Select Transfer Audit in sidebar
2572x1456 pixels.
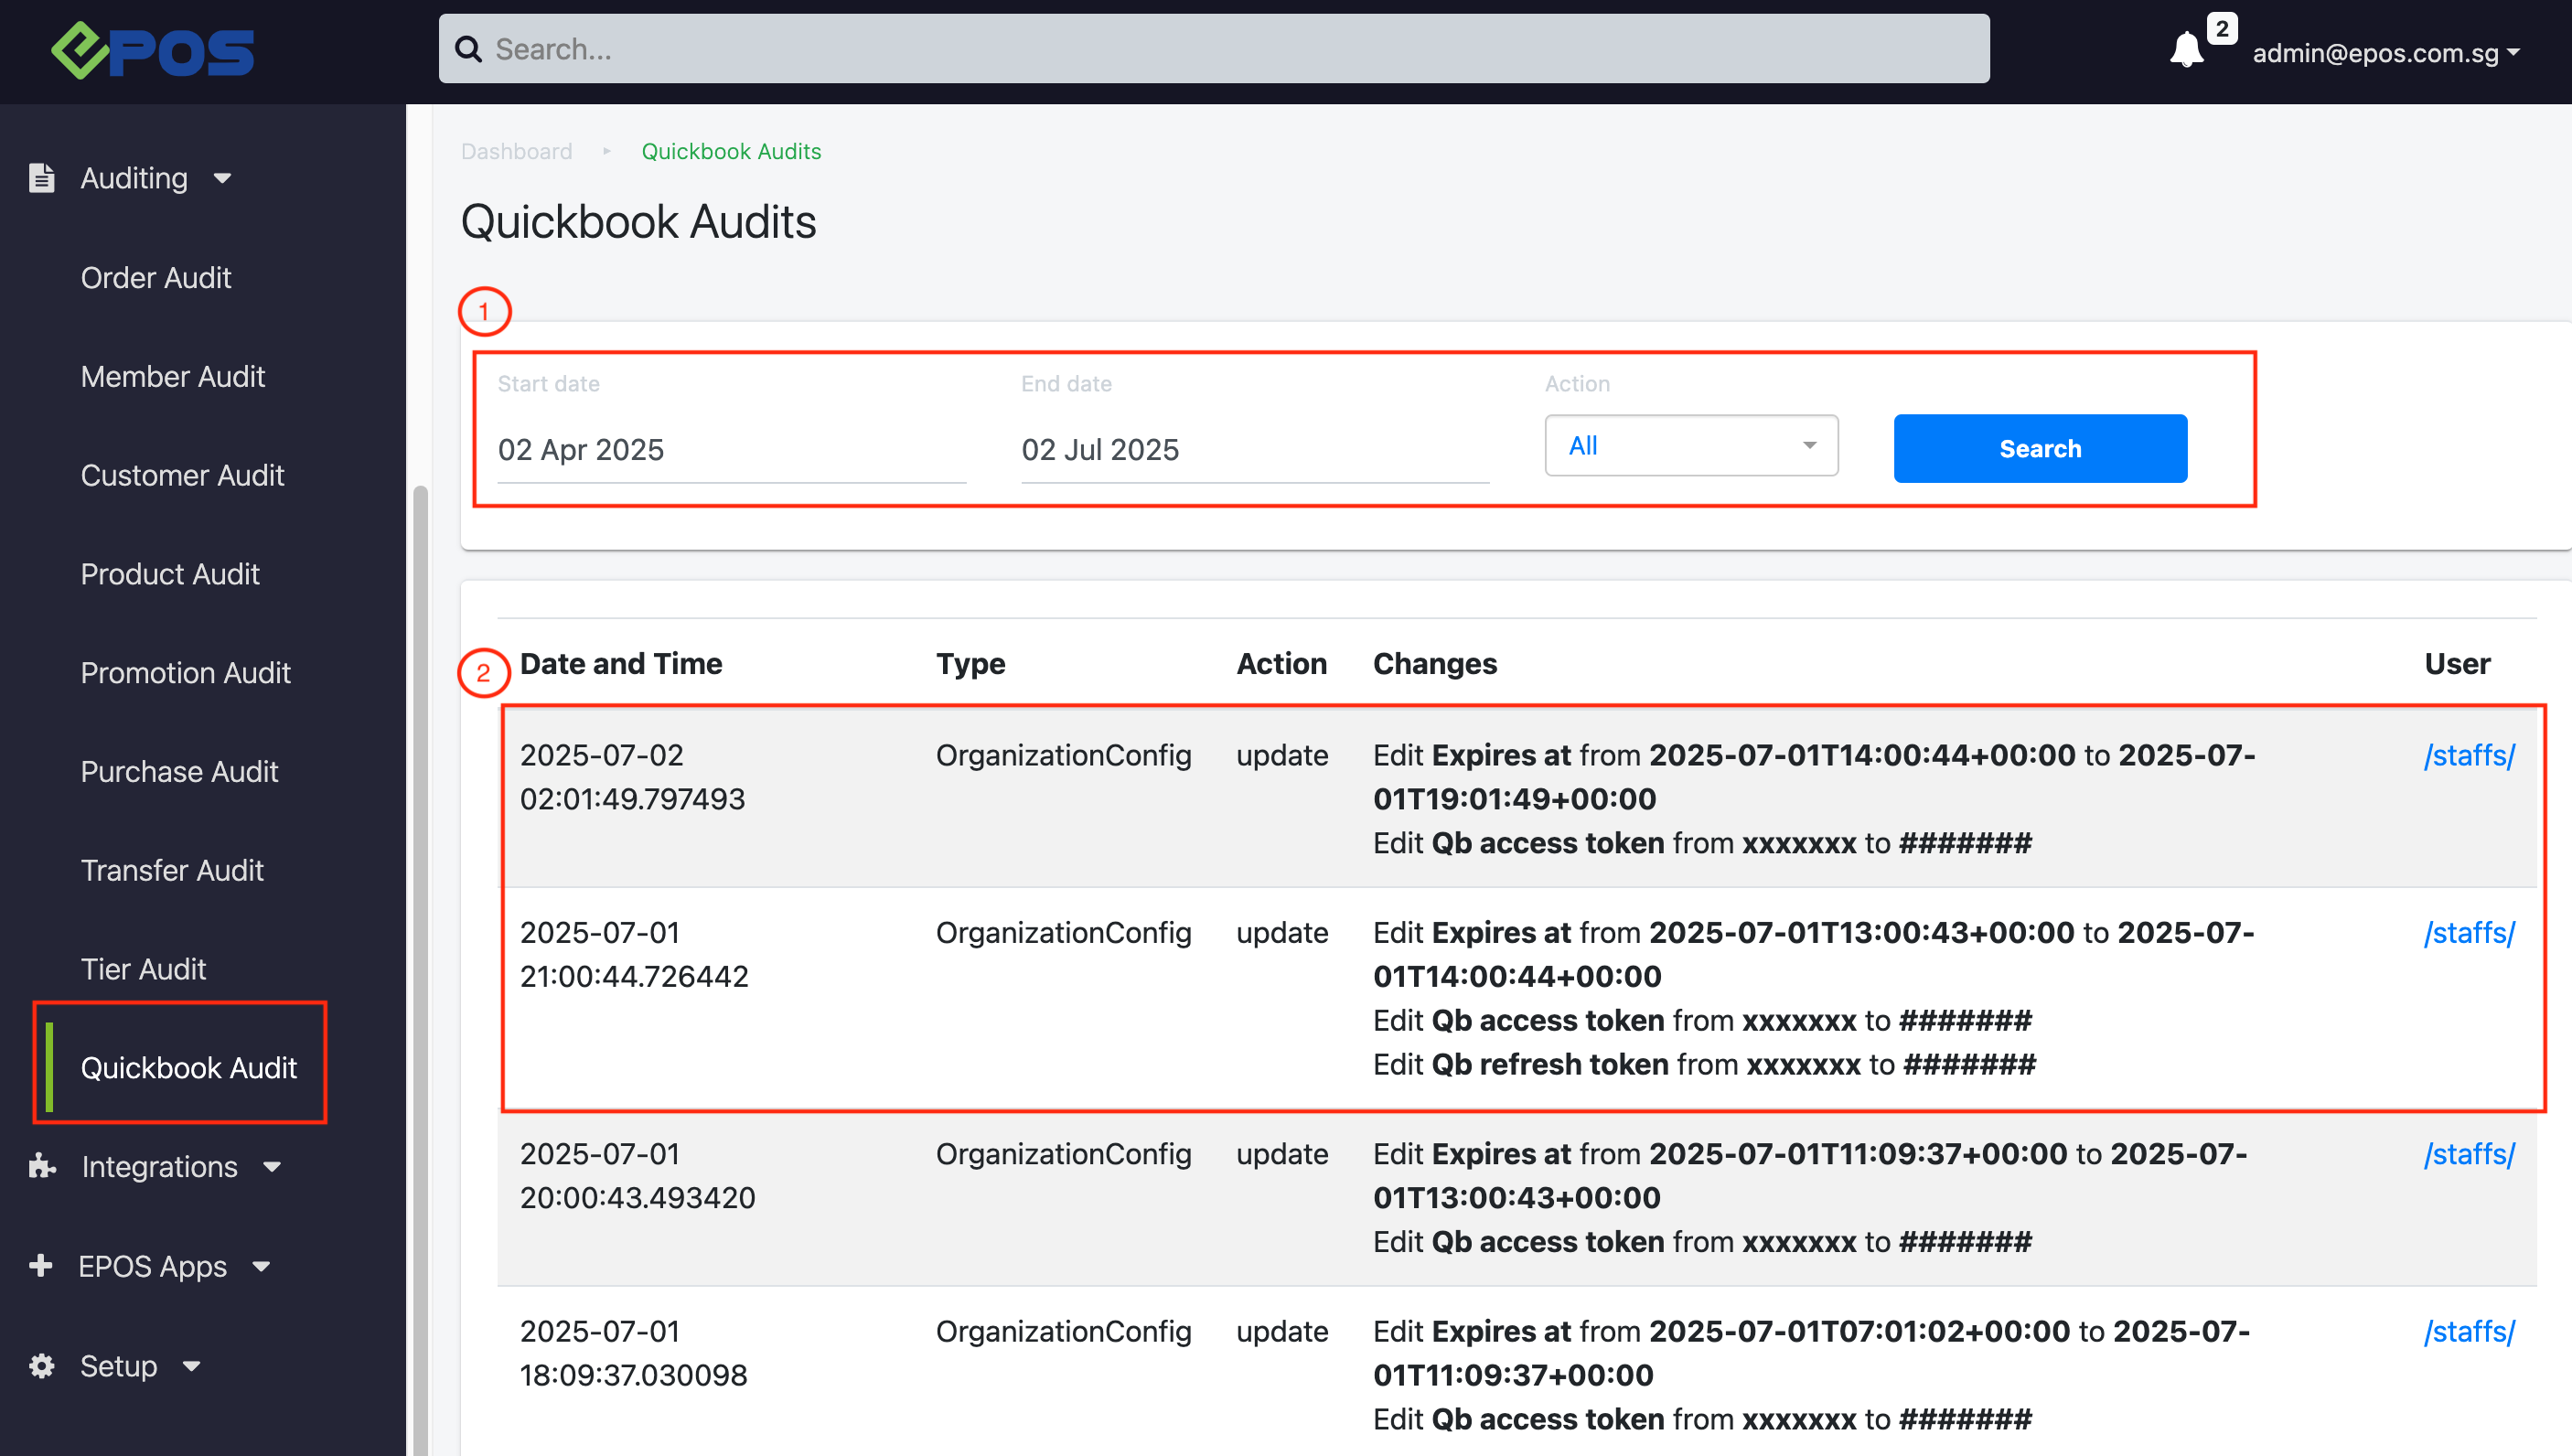click(x=172, y=870)
